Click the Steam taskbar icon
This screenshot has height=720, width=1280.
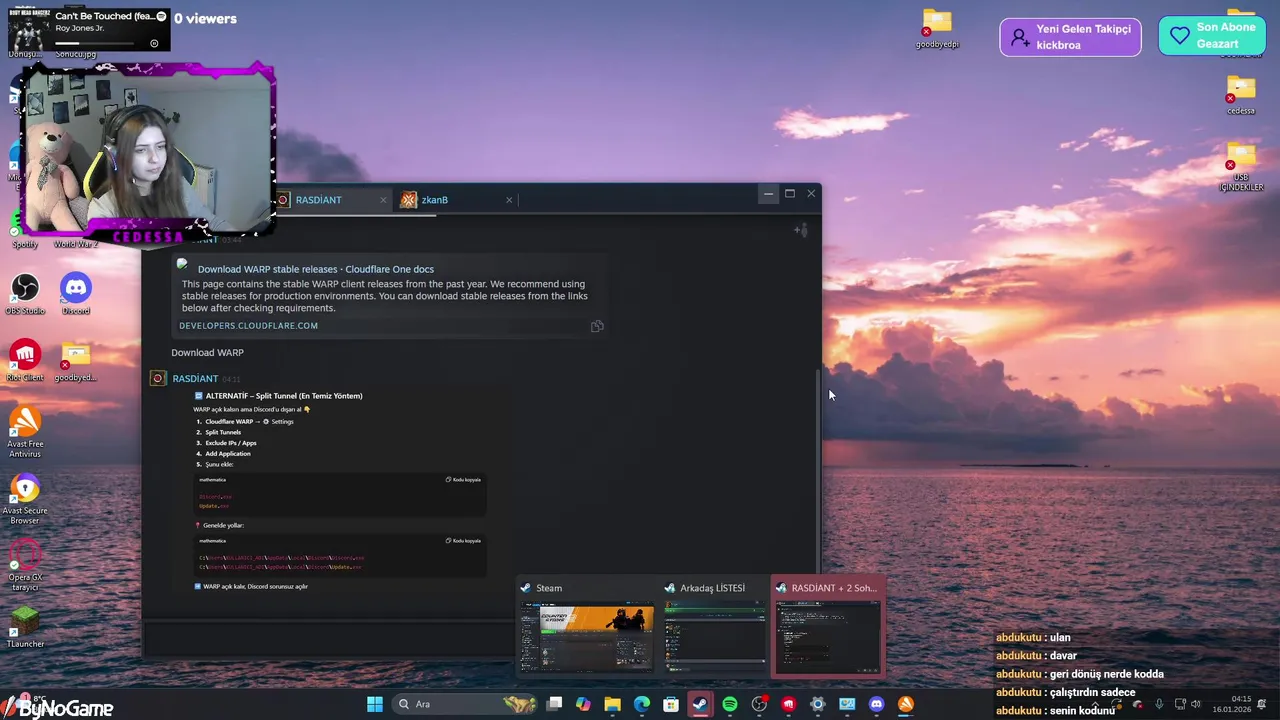click(x=700, y=704)
